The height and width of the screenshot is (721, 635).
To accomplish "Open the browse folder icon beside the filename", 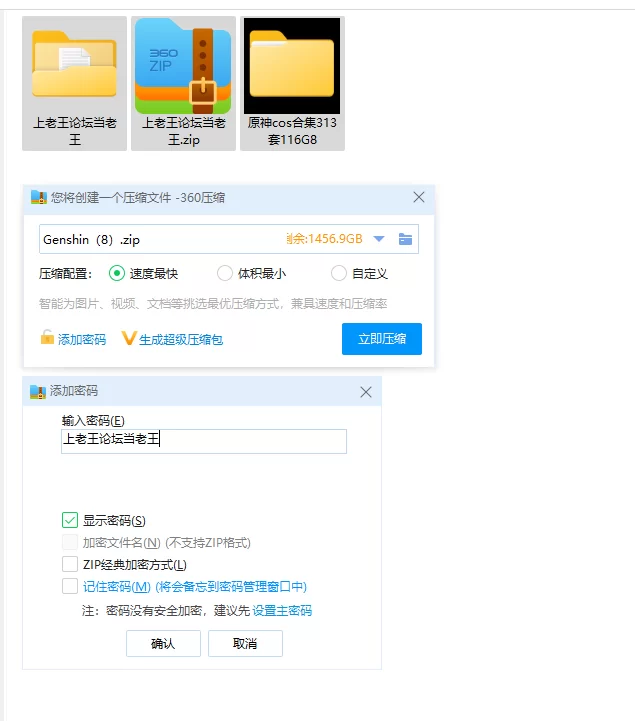I will [405, 239].
